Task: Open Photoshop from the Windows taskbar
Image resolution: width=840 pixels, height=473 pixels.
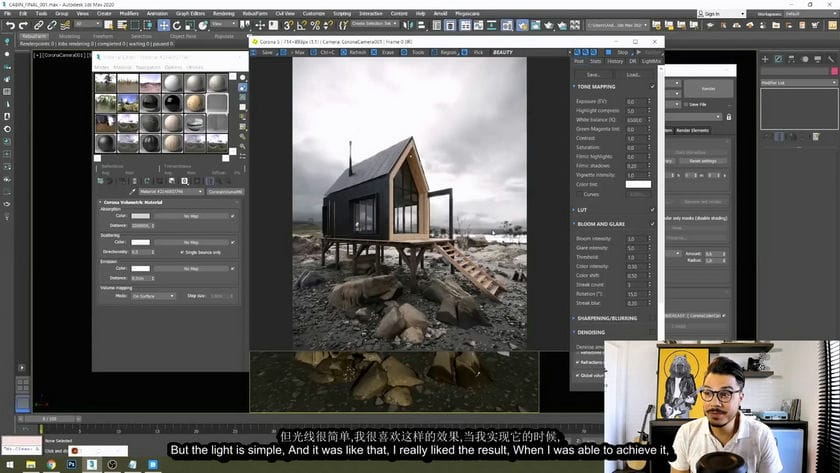Action: 71,464
